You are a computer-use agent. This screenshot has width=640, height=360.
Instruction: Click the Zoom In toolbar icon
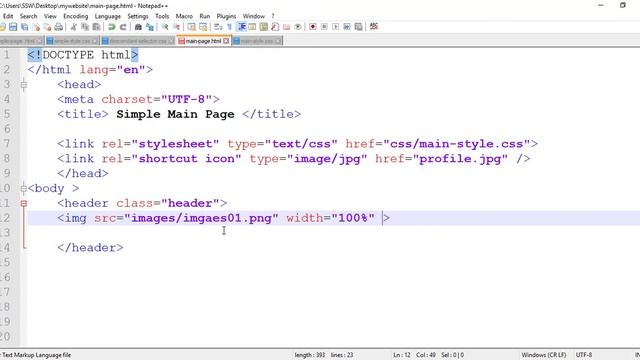click(x=165, y=27)
